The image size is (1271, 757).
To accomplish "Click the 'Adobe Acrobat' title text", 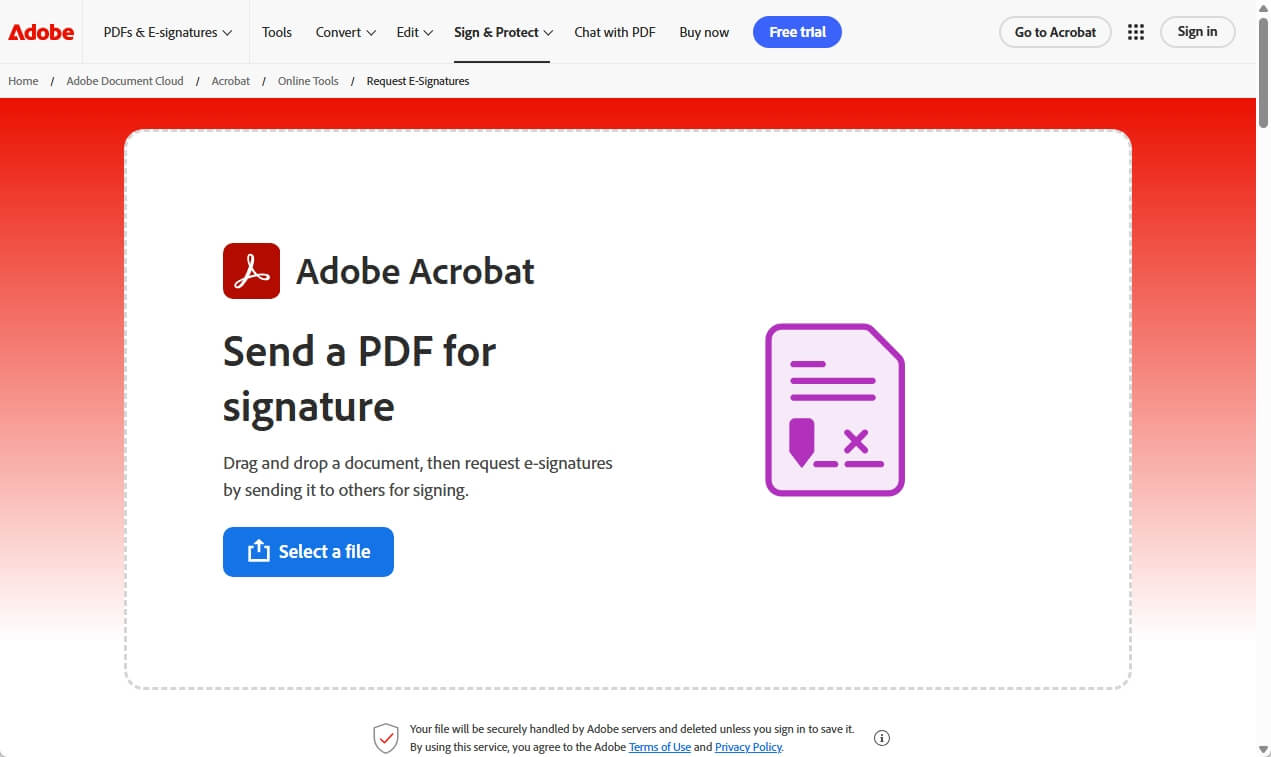I will click(x=415, y=271).
